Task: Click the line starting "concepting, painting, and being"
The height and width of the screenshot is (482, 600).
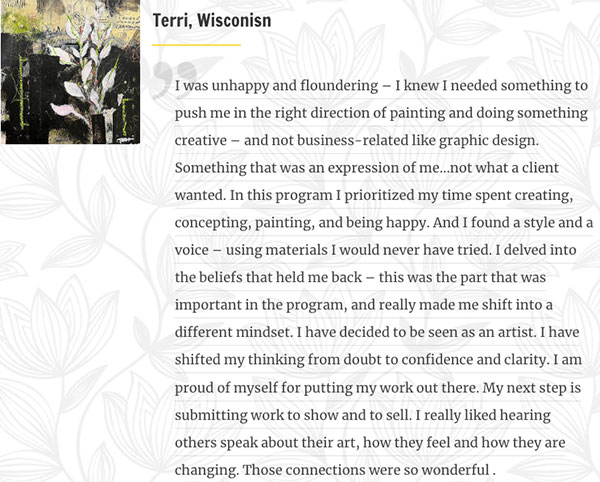Action: tap(384, 223)
